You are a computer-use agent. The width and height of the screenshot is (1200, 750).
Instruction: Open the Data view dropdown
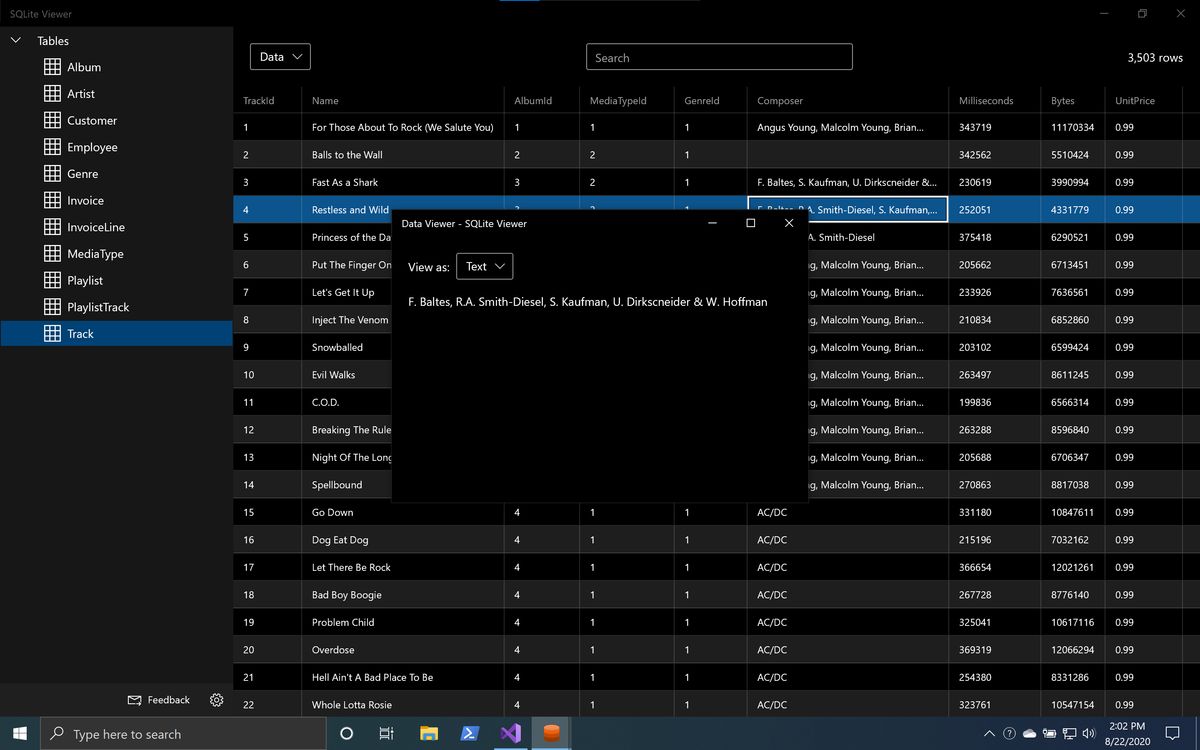coord(279,56)
